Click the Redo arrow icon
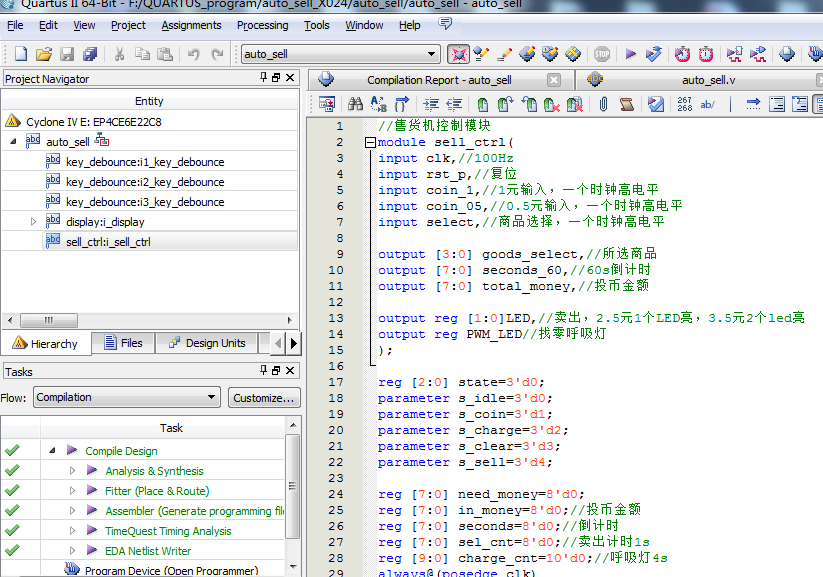823x577 pixels. [x=217, y=54]
